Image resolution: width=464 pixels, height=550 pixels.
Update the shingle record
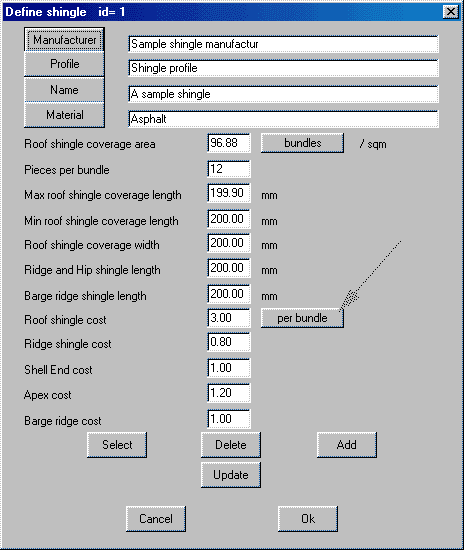click(231, 475)
